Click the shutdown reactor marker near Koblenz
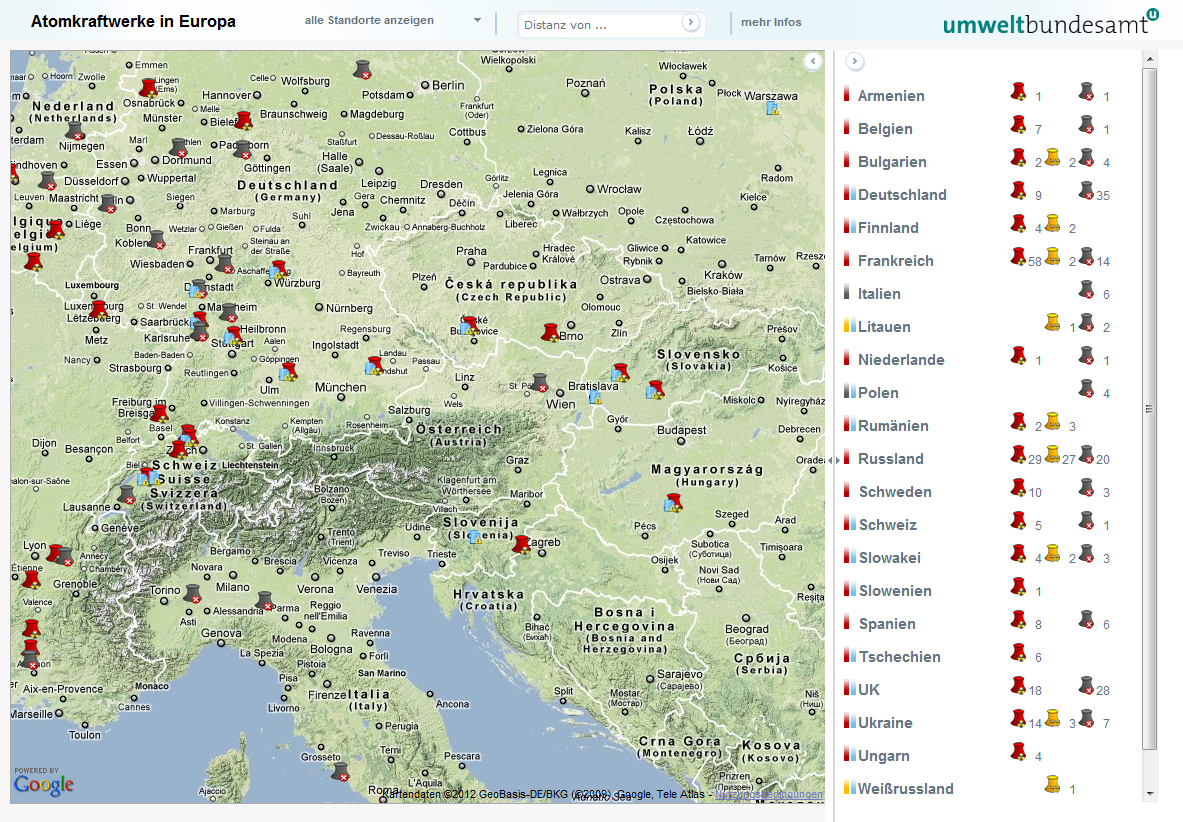 coord(157,240)
